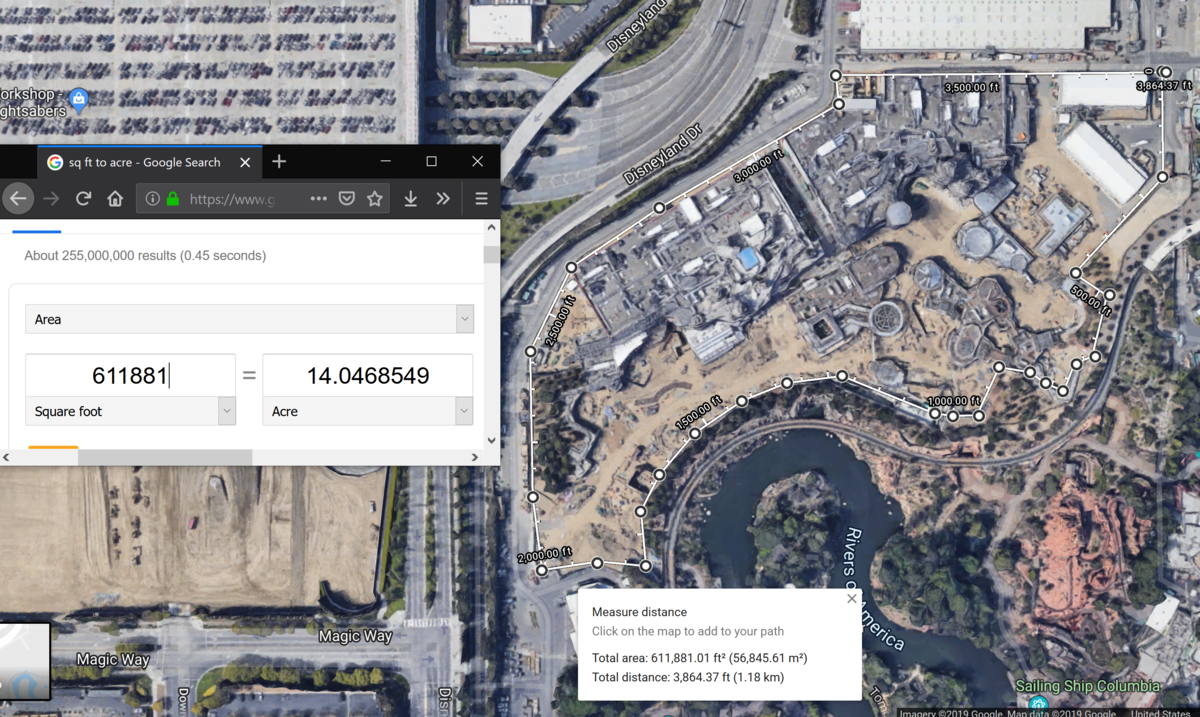1200x717 pixels.
Task: Click the map layer thumbnail on Google Maps
Action: 25,660
